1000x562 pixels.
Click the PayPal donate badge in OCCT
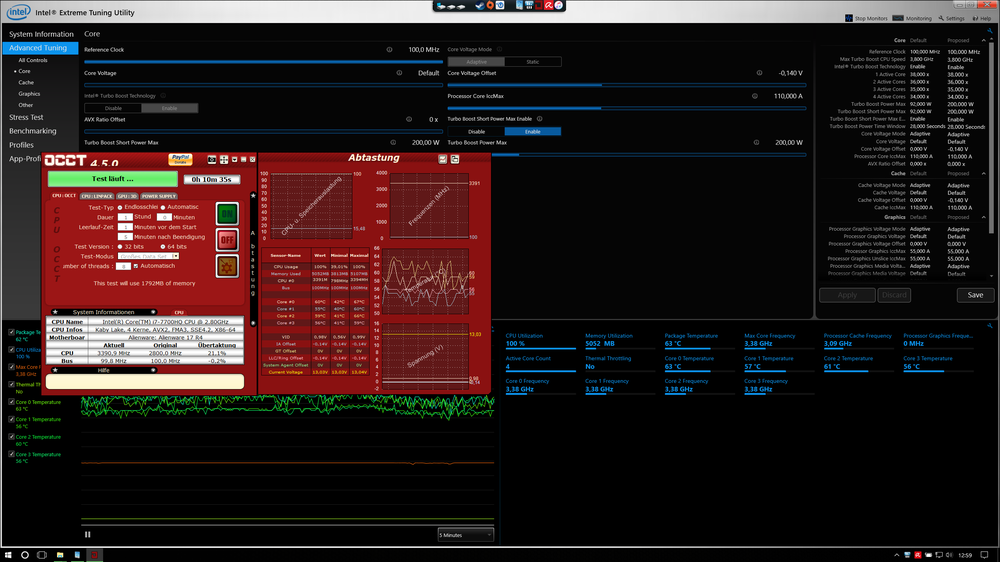click(181, 159)
